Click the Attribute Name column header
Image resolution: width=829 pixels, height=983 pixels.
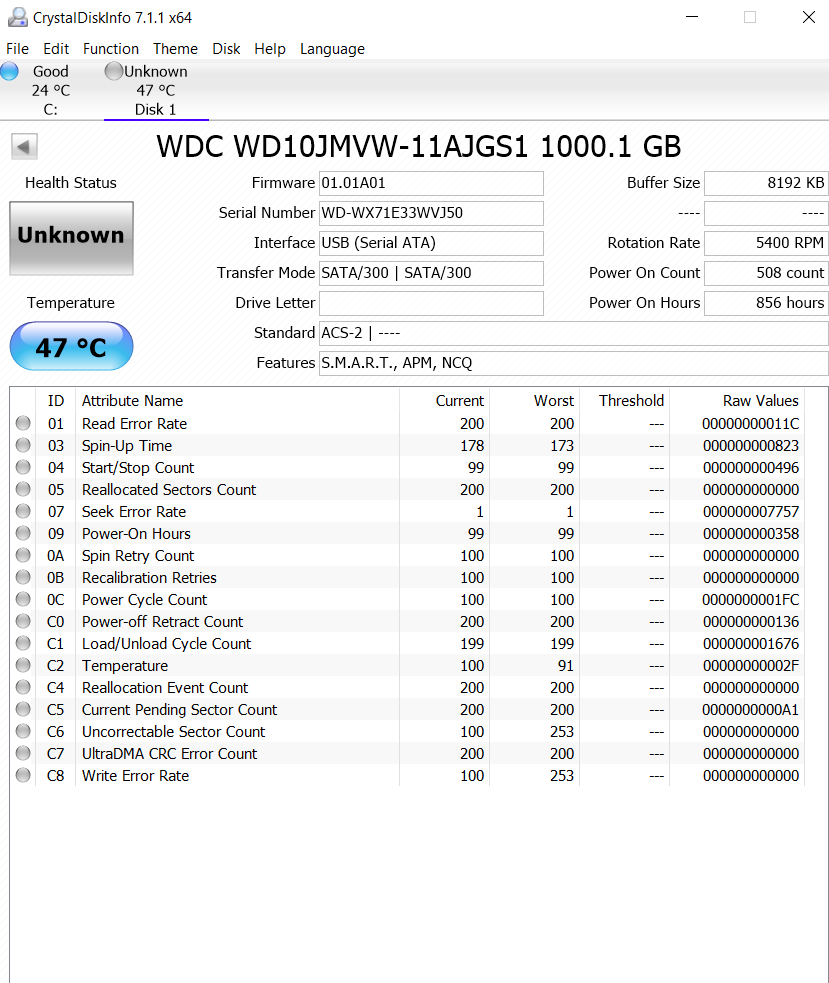237,401
